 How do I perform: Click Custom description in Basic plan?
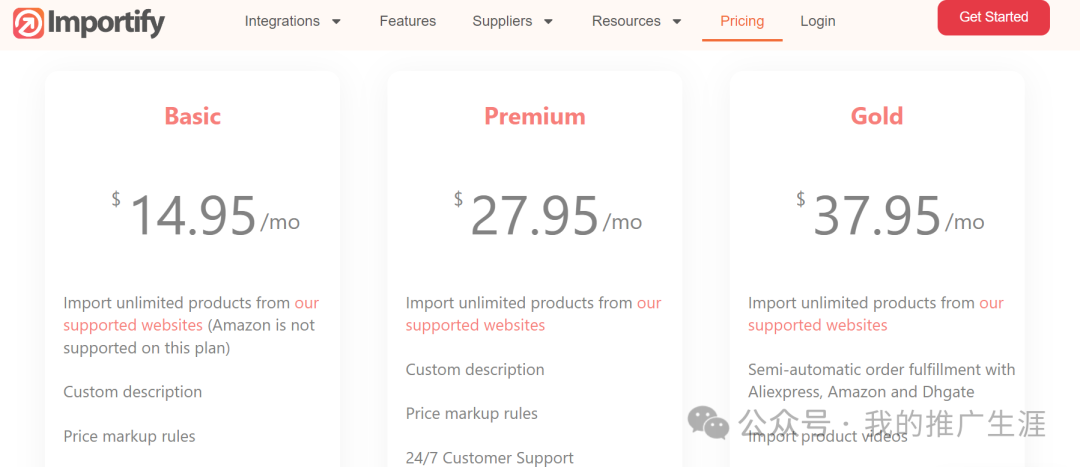(x=132, y=392)
